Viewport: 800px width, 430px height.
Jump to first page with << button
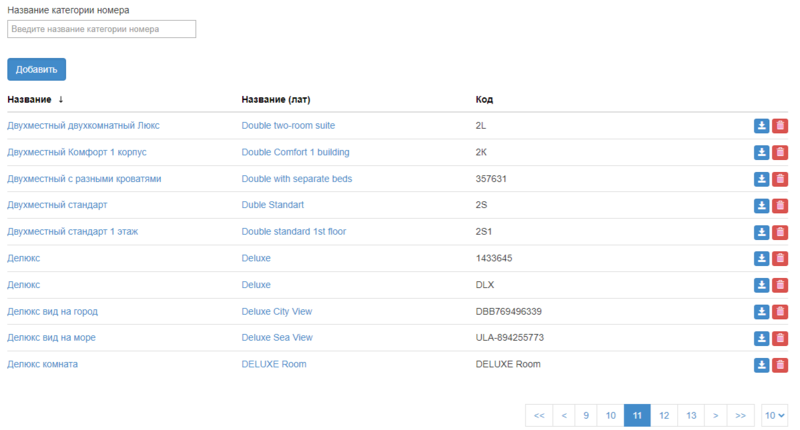[x=539, y=415]
